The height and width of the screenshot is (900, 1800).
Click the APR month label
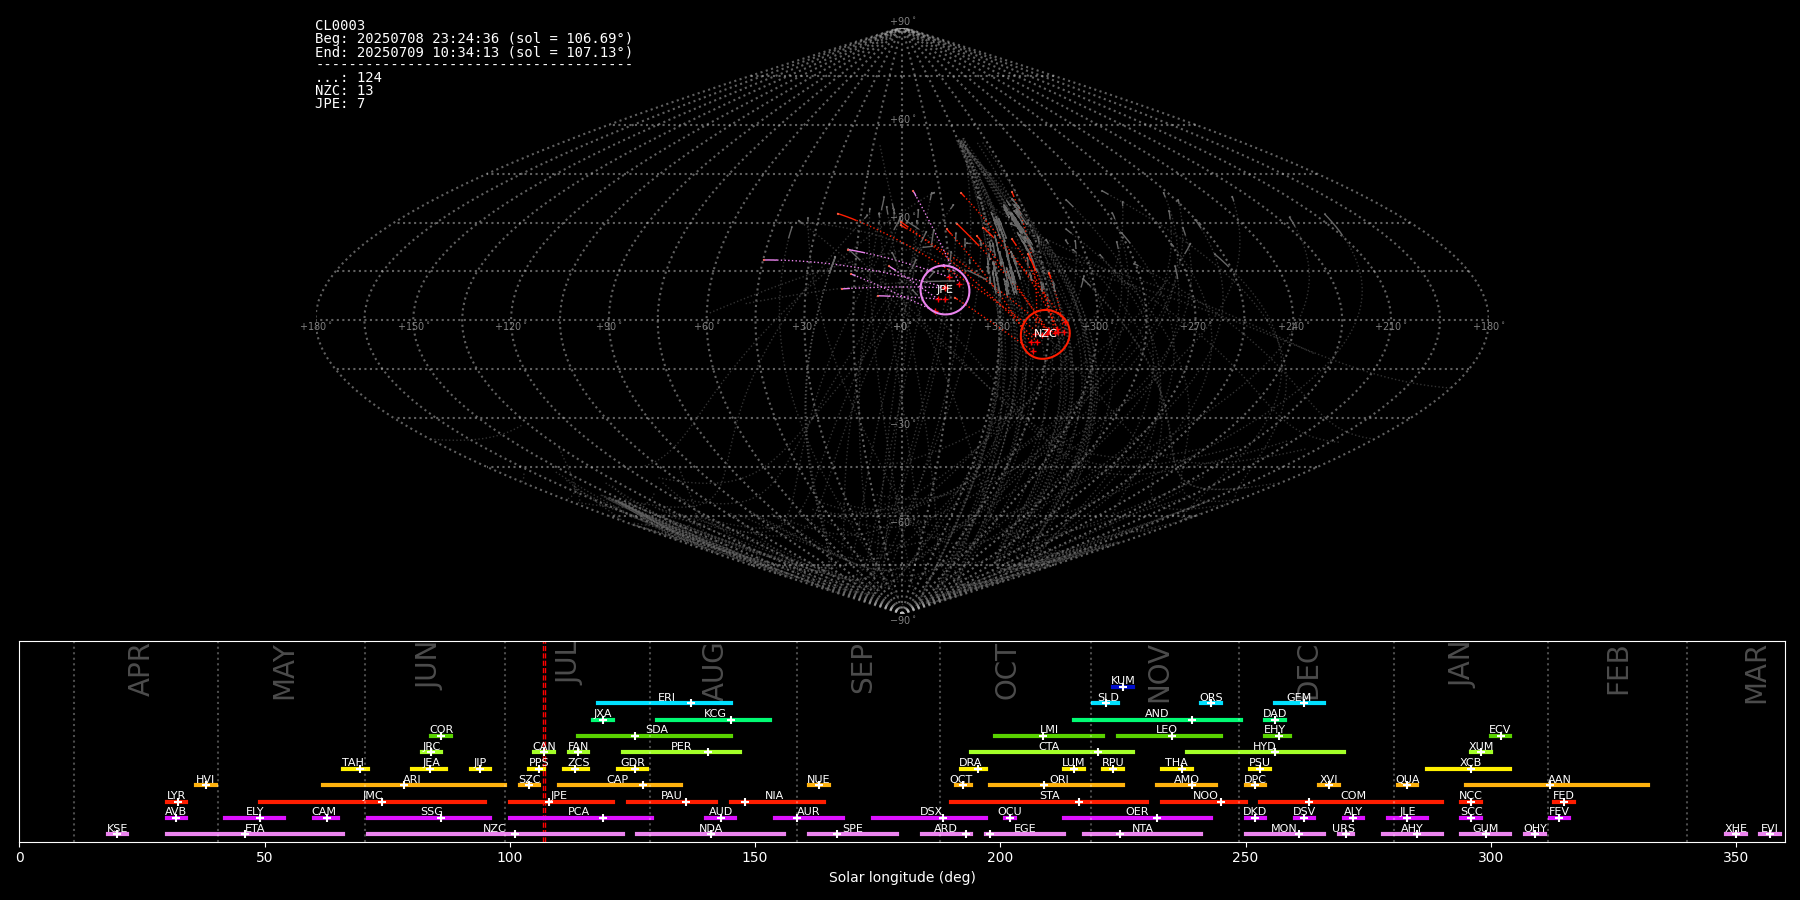[x=139, y=670]
